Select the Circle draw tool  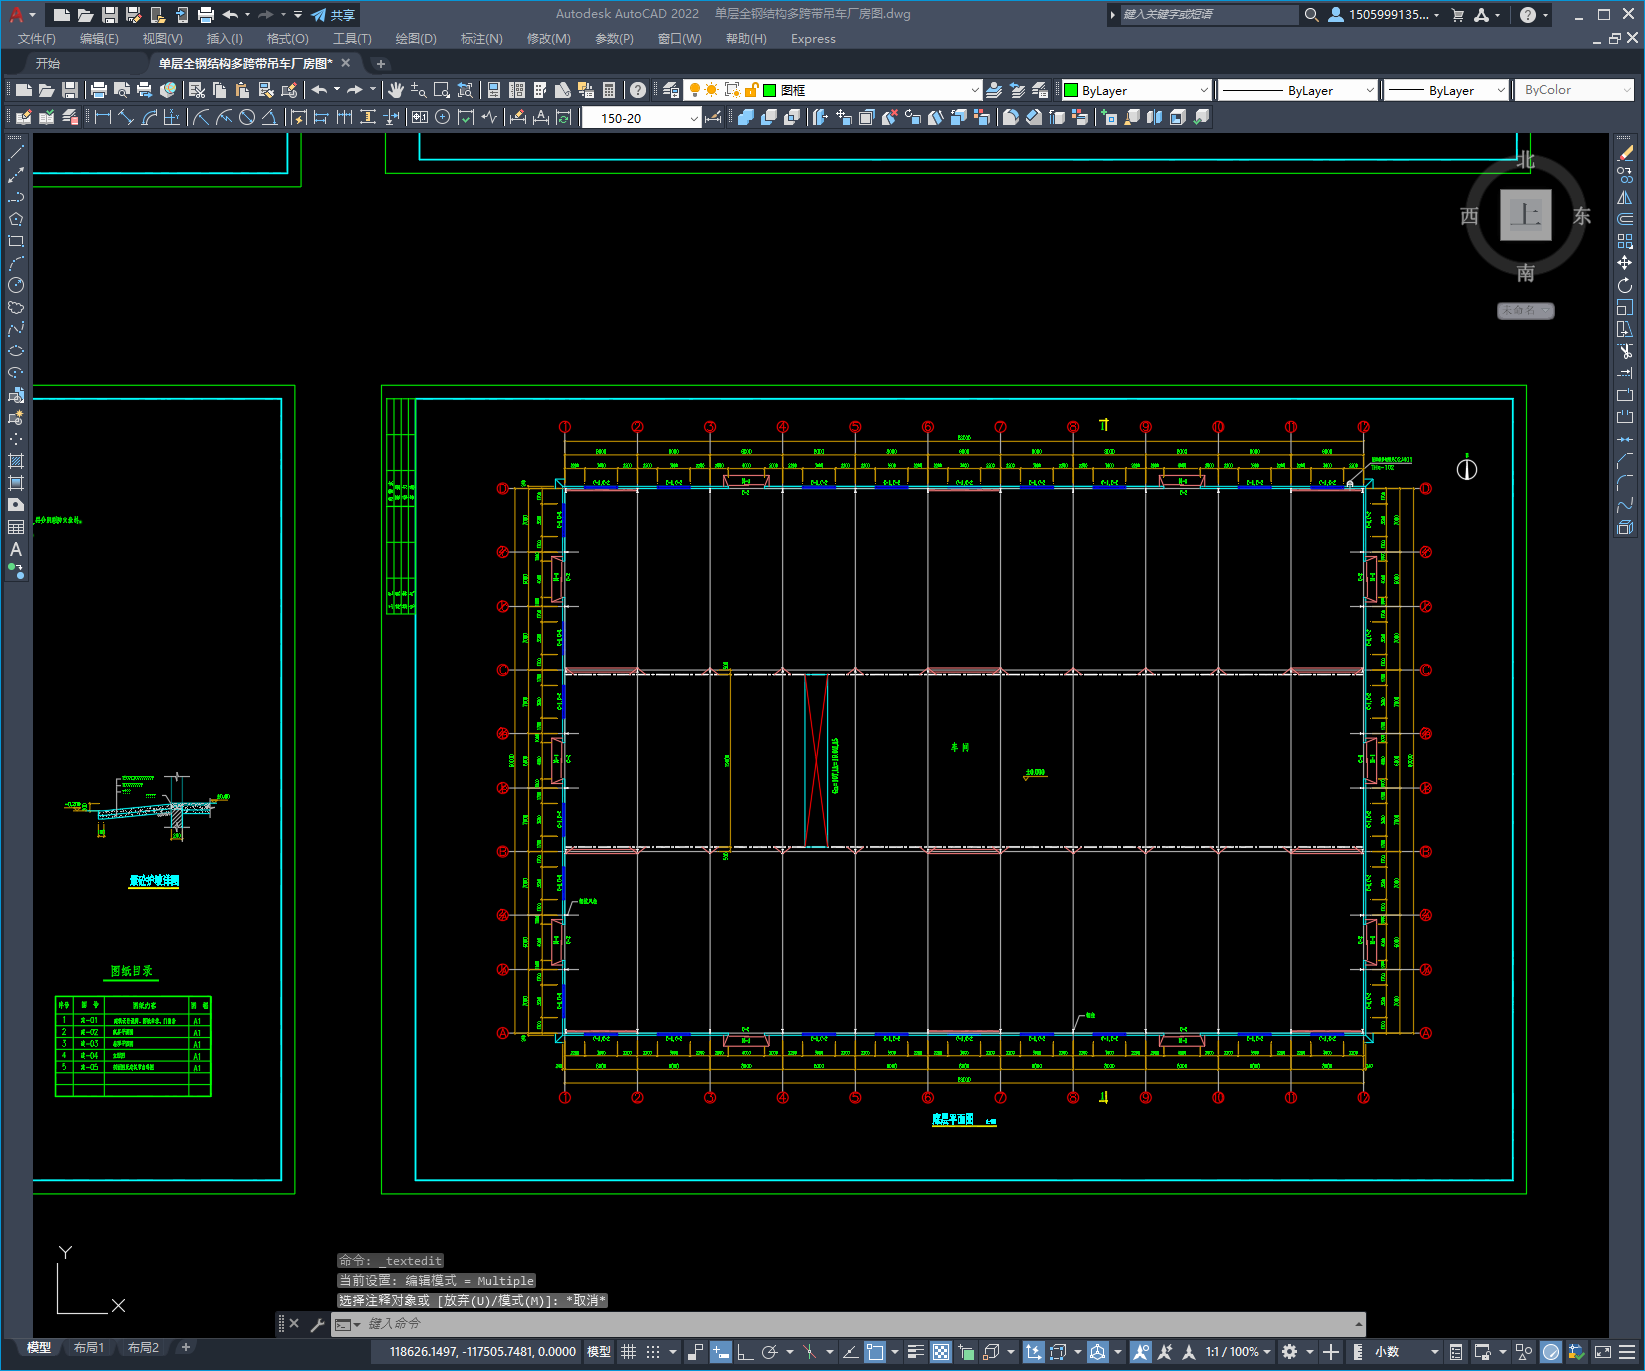[x=16, y=285]
